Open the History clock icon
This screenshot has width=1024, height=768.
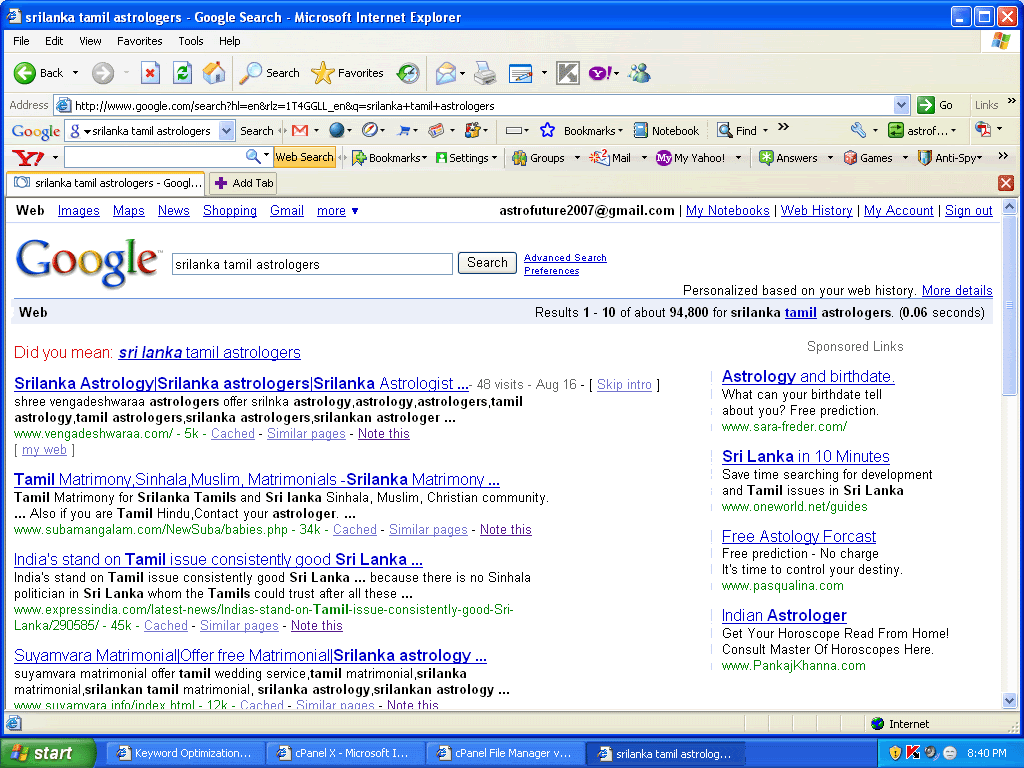tap(408, 72)
